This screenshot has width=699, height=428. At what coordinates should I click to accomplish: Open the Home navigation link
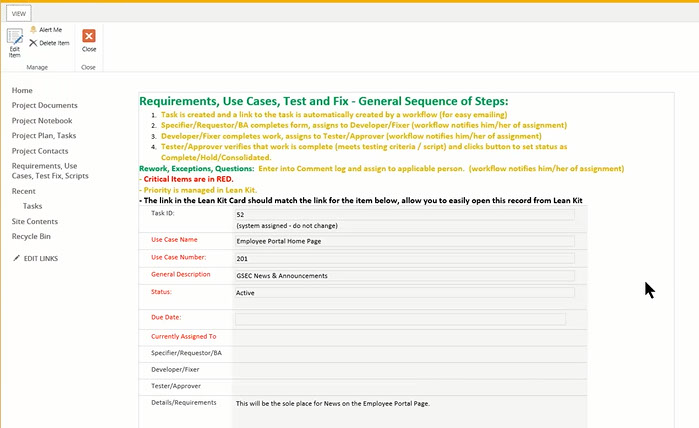[22, 90]
